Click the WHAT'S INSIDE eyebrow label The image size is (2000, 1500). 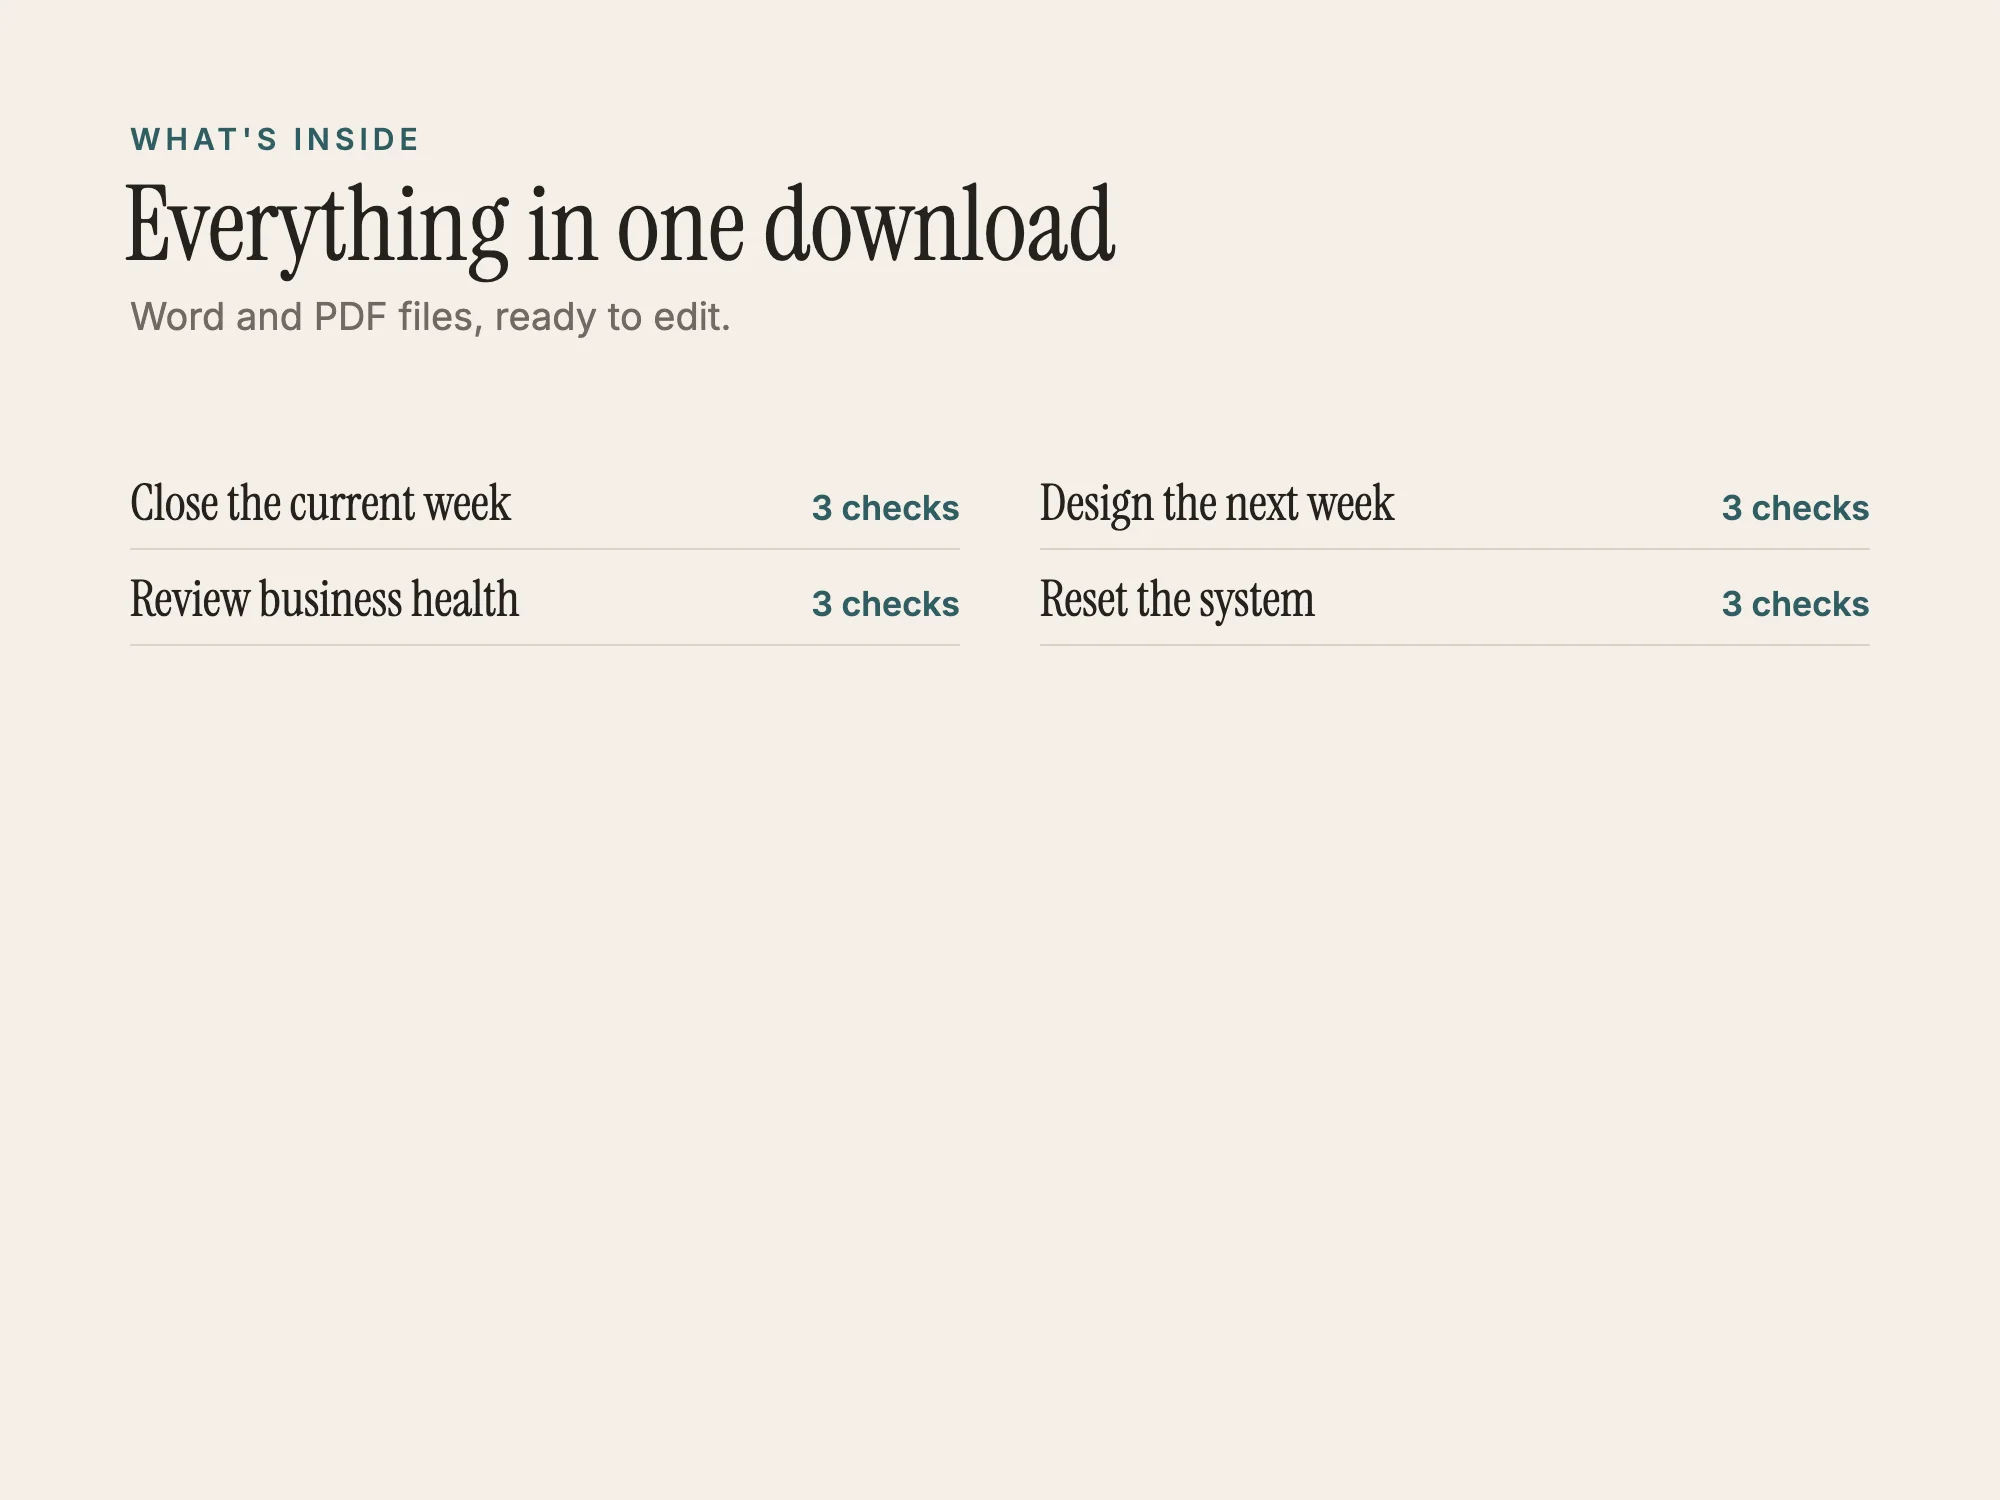[x=275, y=139]
